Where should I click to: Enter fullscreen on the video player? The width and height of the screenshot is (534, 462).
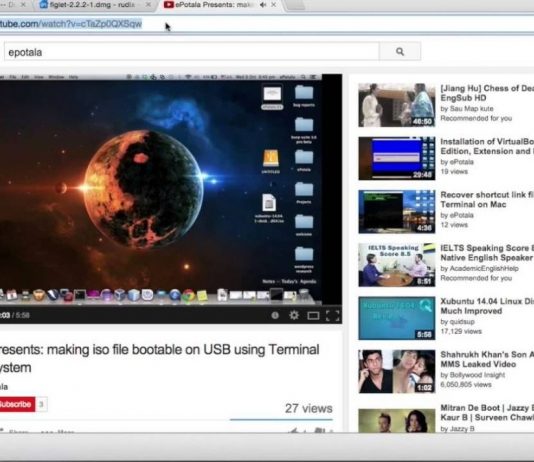(x=332, y=316)
